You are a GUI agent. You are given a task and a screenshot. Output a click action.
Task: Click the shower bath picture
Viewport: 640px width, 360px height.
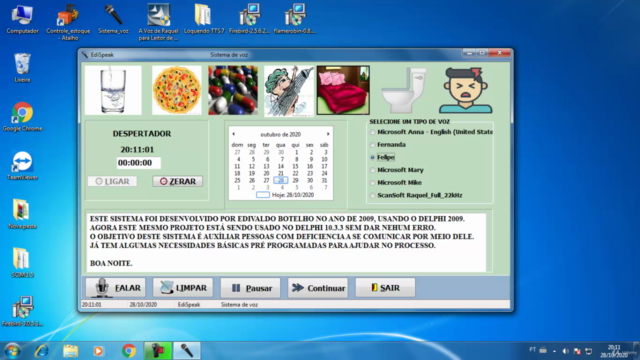click(289, 90)
